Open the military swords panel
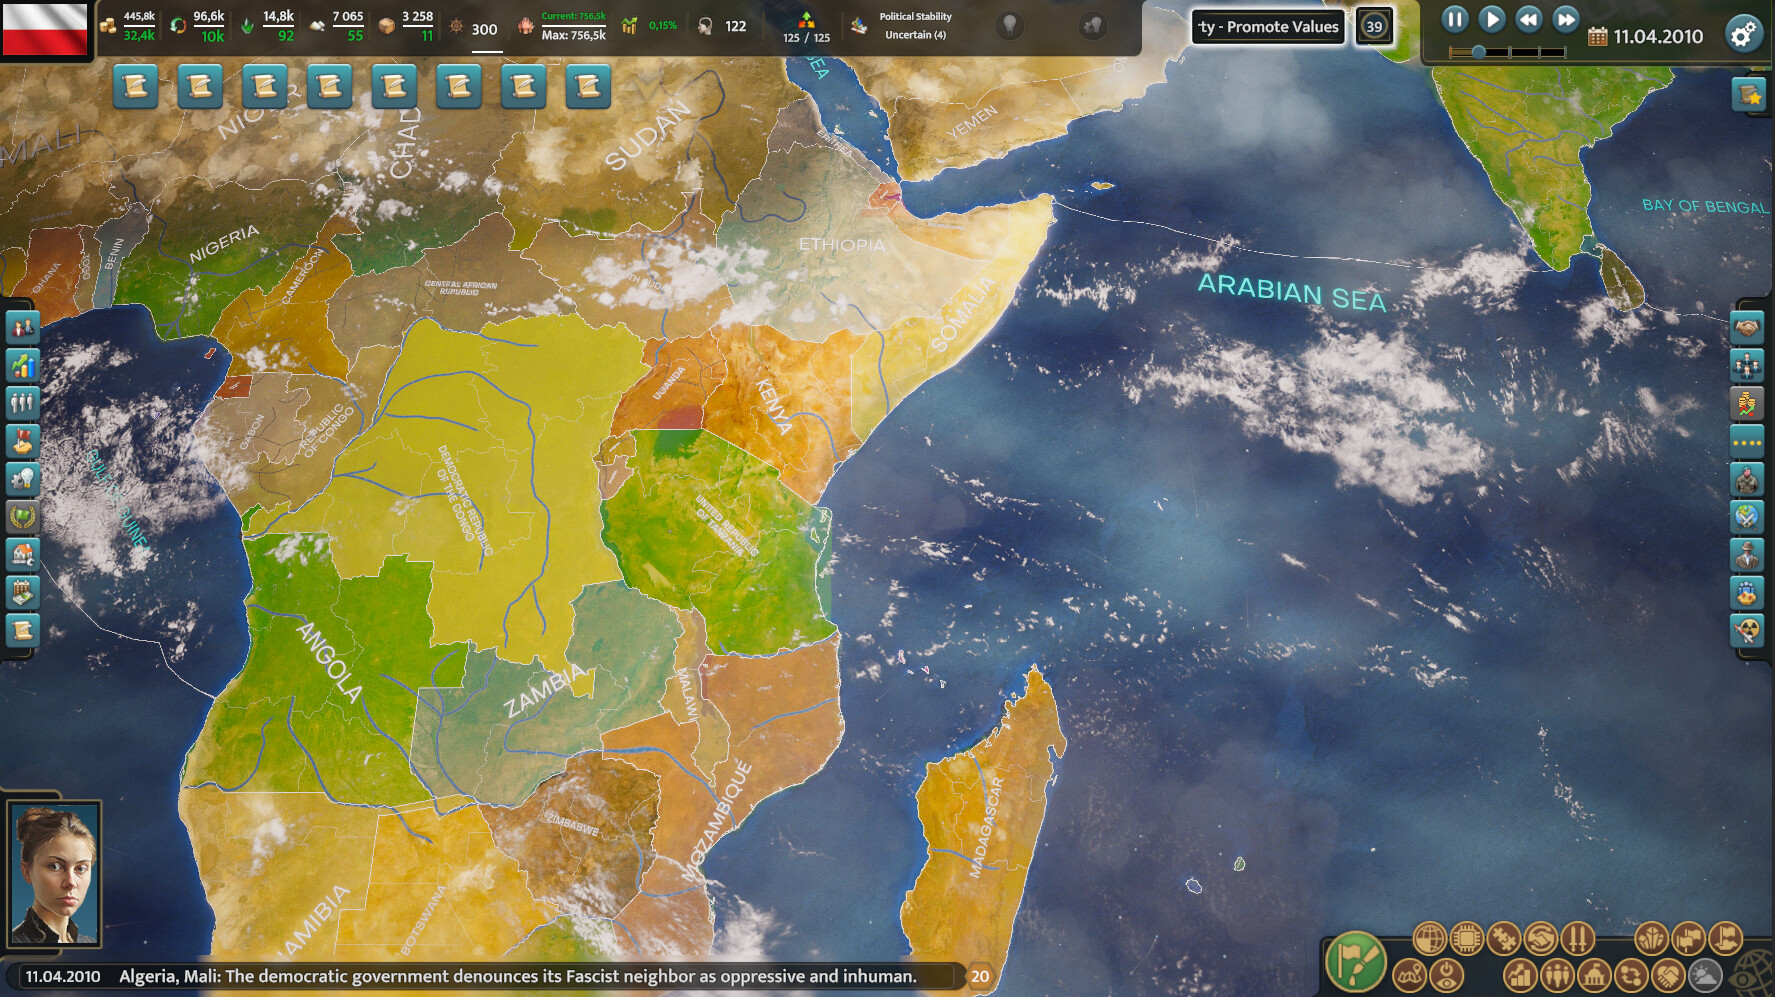Image resolution: width=1775 pixels, height=997 pixels. (x=1577, y=938)
